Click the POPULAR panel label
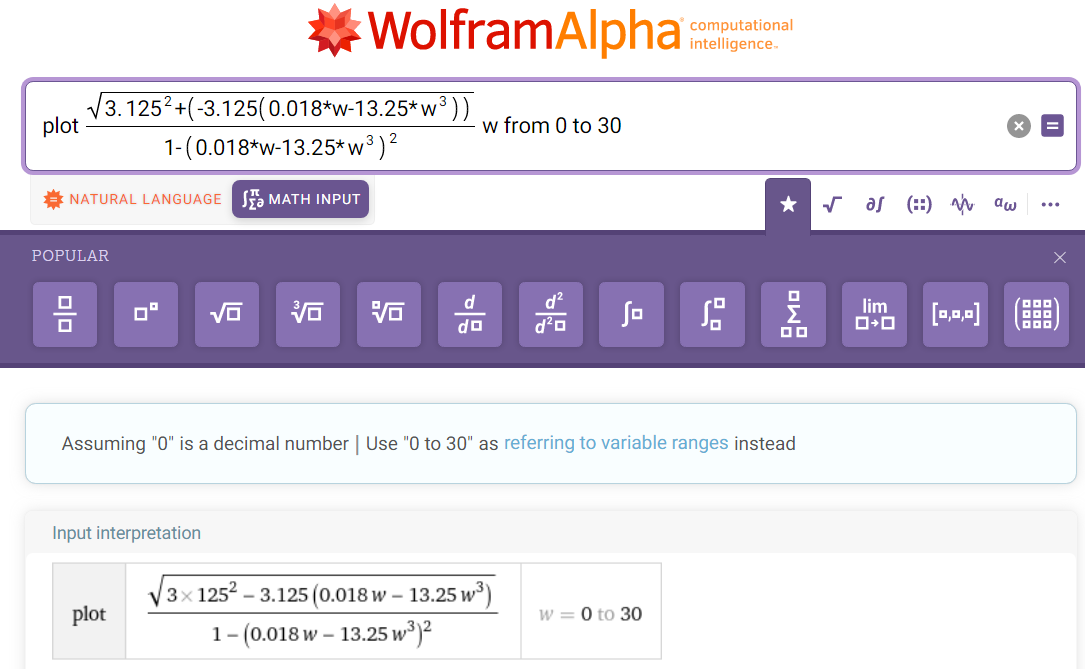This screenshot has height=669, width=1085. (x=70, y=255)
